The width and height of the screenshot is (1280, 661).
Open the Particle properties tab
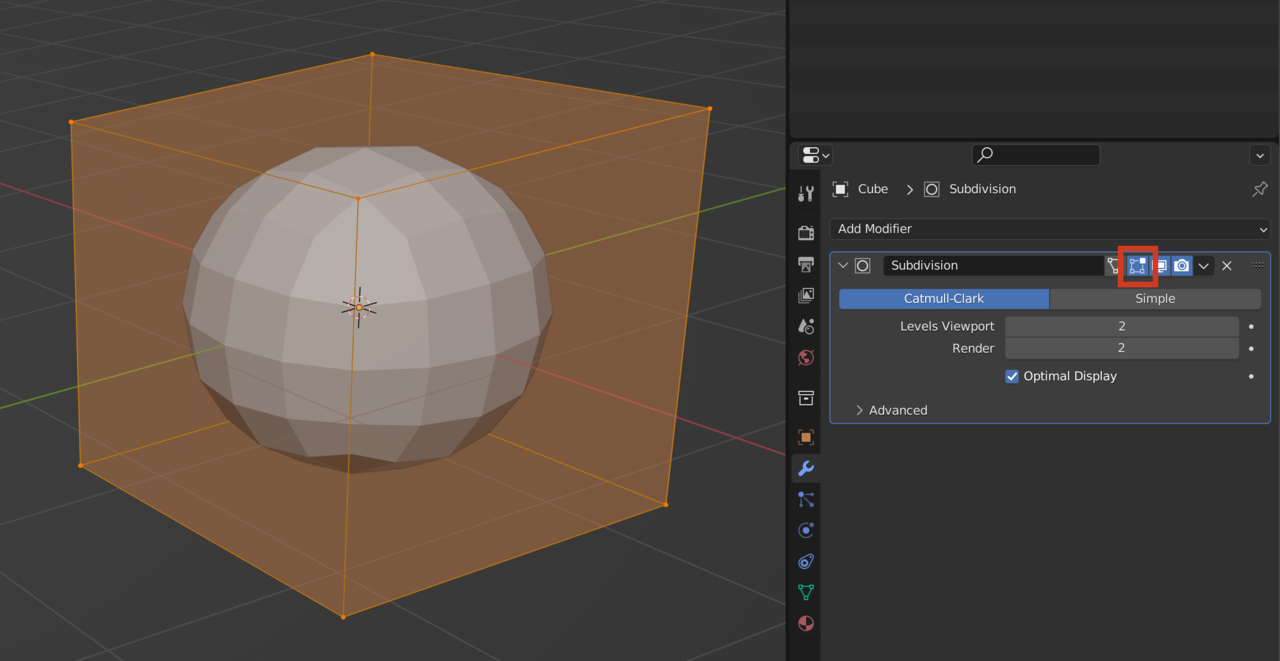805,499
